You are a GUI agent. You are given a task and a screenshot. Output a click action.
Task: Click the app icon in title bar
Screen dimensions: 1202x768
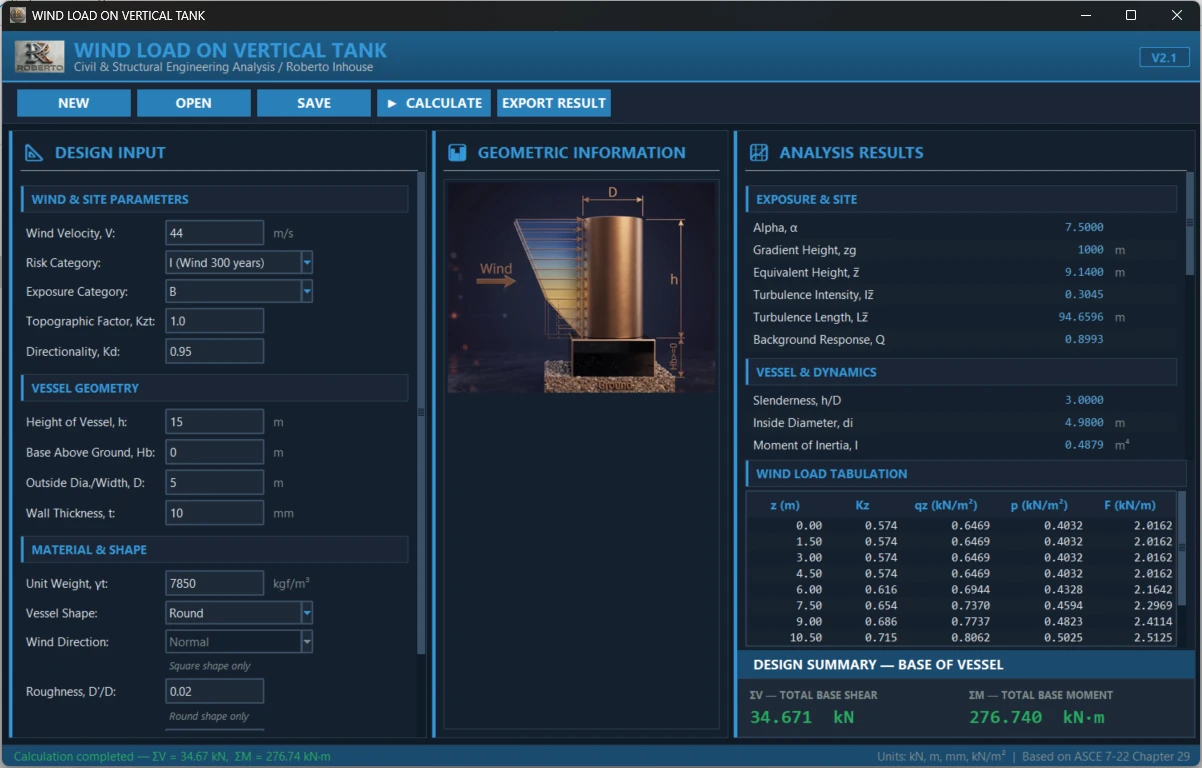(x=17, y=15)
